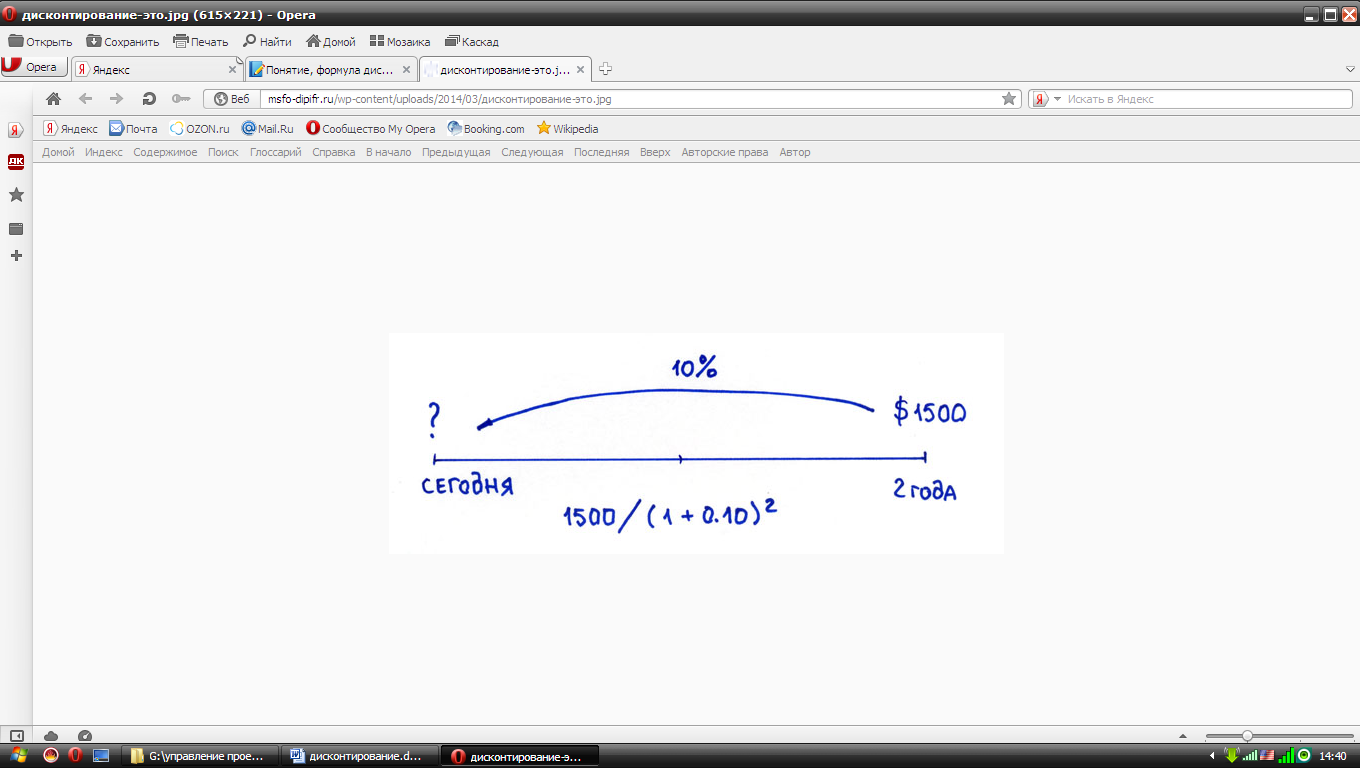1360x768 pixels.
Task: Open the Mail.Ru bookmark
Action: tap(268, 128)
